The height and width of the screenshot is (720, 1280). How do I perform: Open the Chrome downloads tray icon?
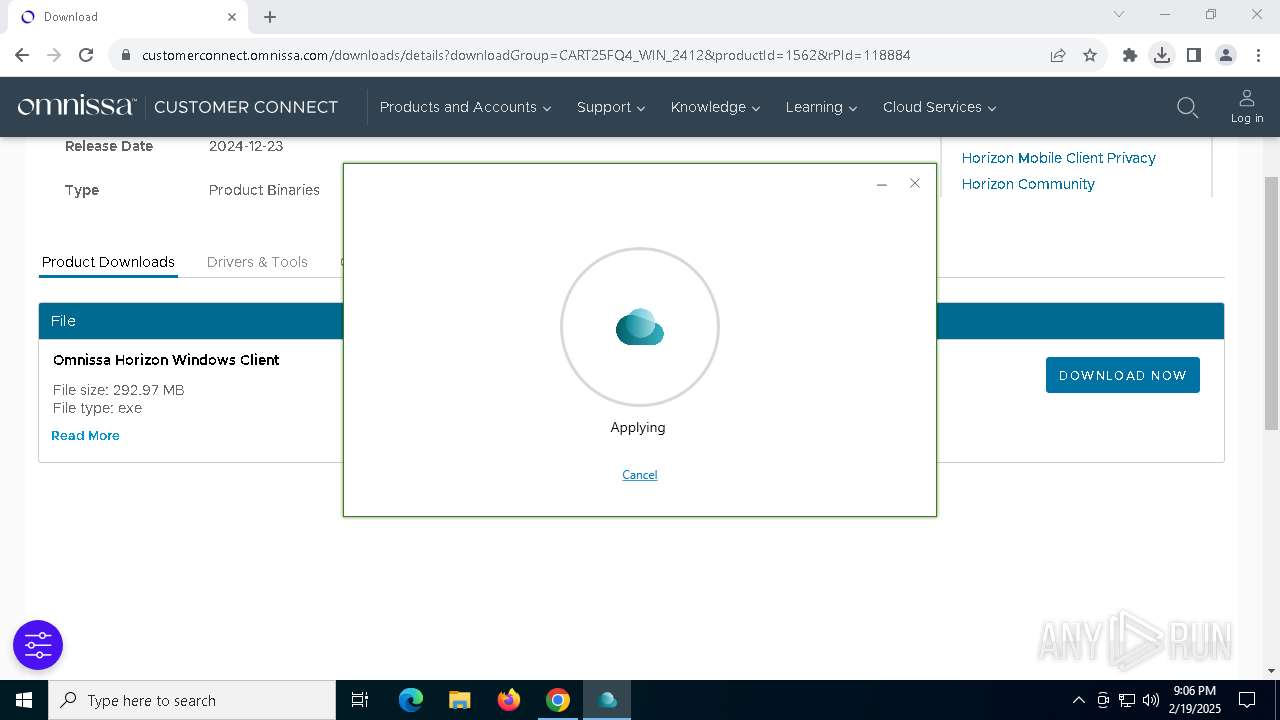1162,55
